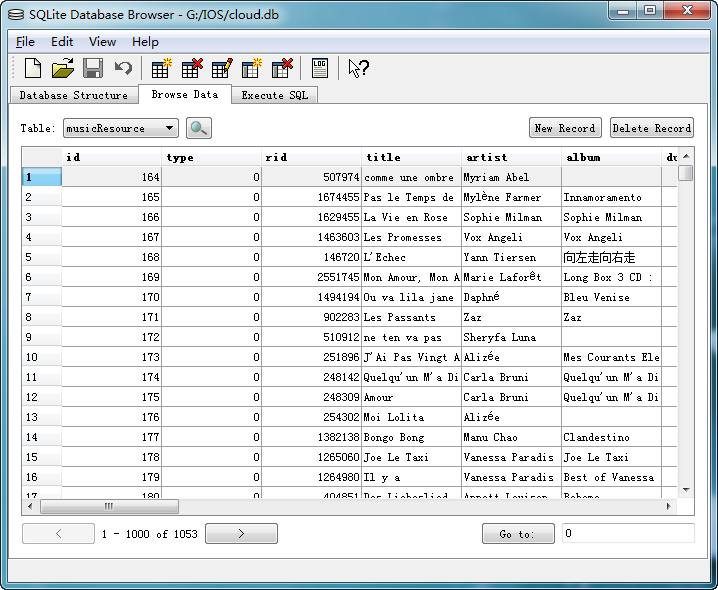Activate the What's This help cursor icon
The width and height of the screenshot is (718, 590).
point(357,68)
